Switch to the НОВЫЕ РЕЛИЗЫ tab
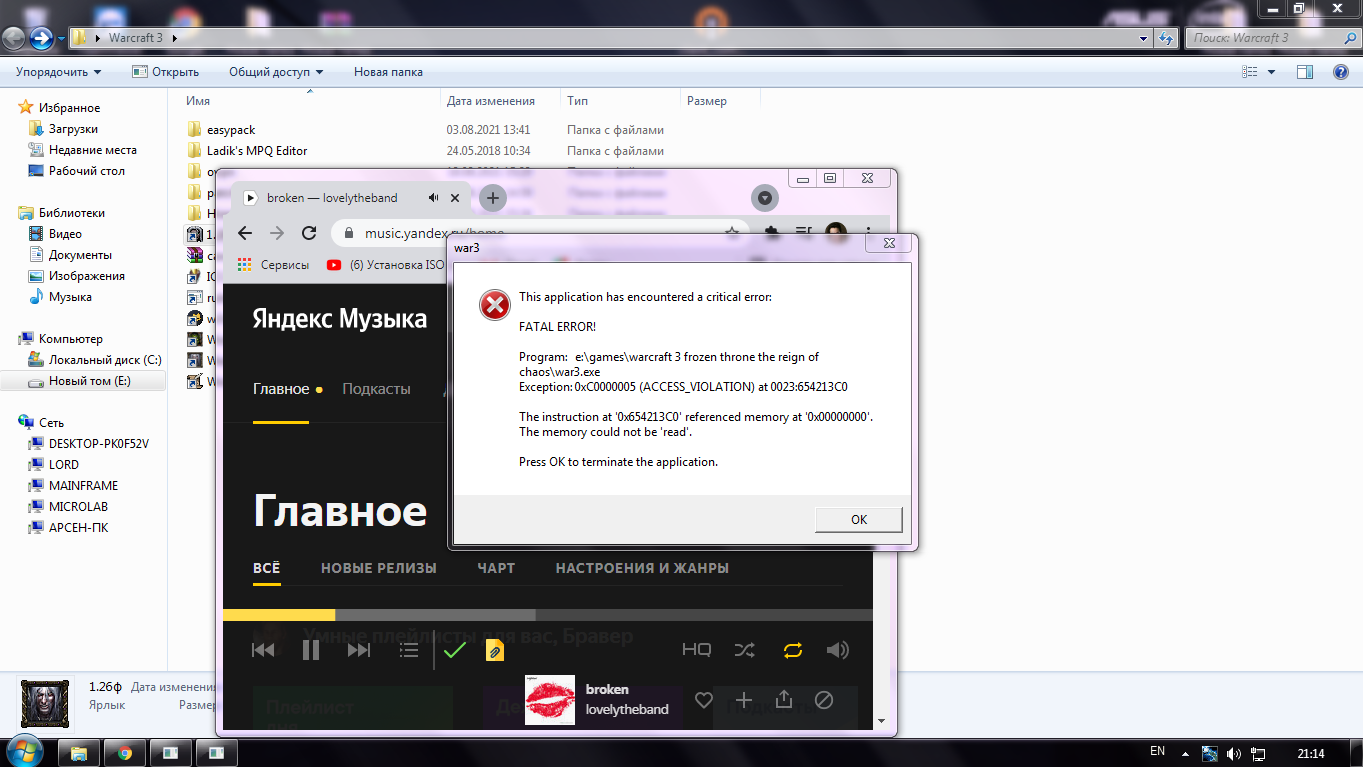 tap(379, 568)
